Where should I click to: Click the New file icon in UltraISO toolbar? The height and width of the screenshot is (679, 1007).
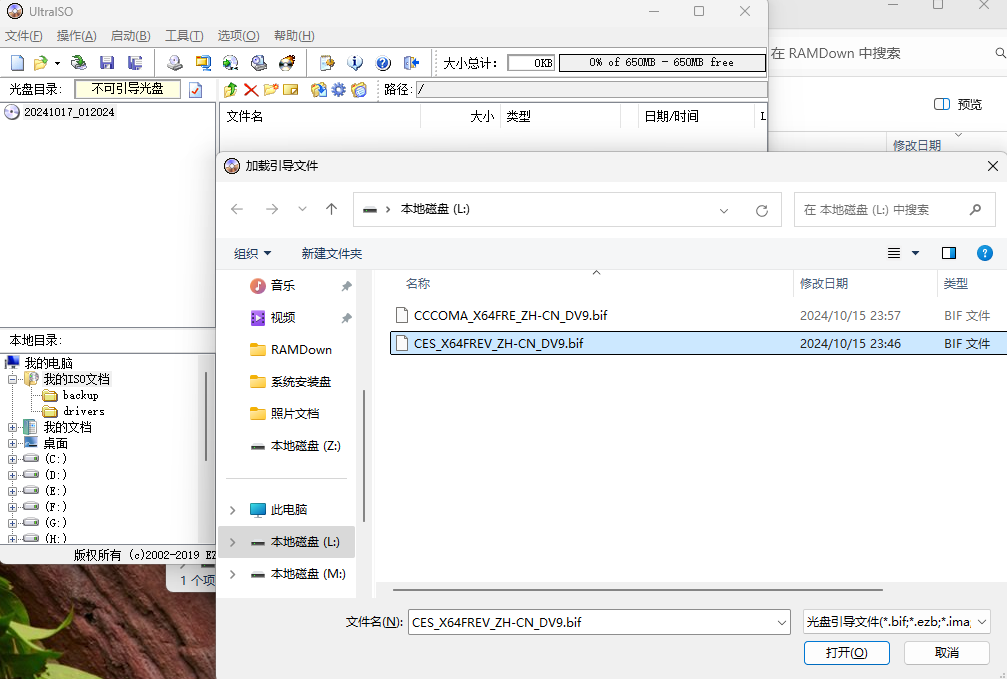[17, 62]
